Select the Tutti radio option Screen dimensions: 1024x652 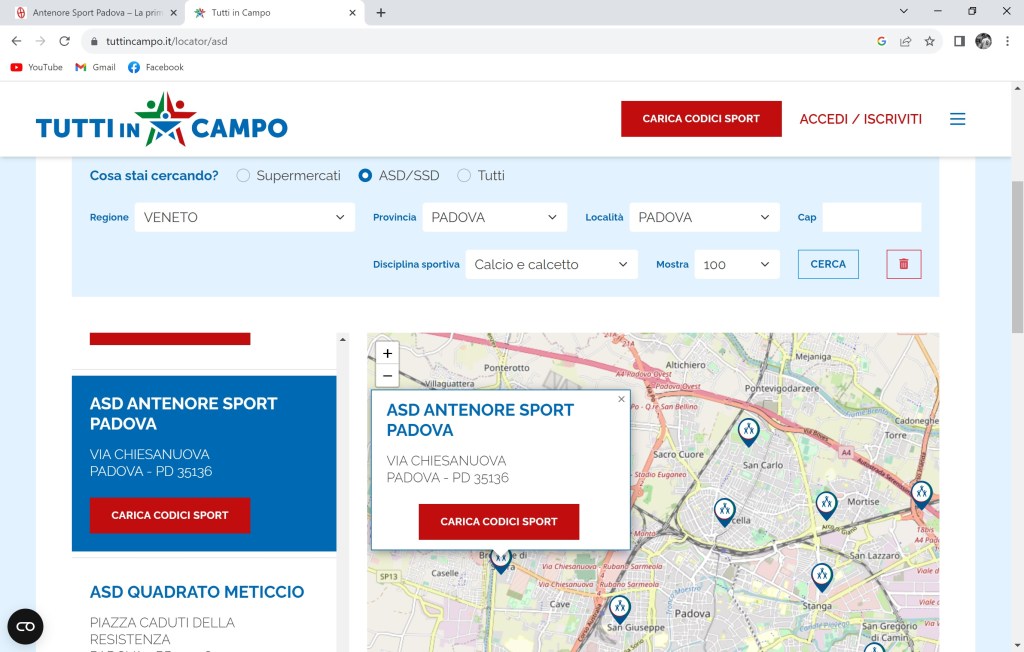coord(464,175)
